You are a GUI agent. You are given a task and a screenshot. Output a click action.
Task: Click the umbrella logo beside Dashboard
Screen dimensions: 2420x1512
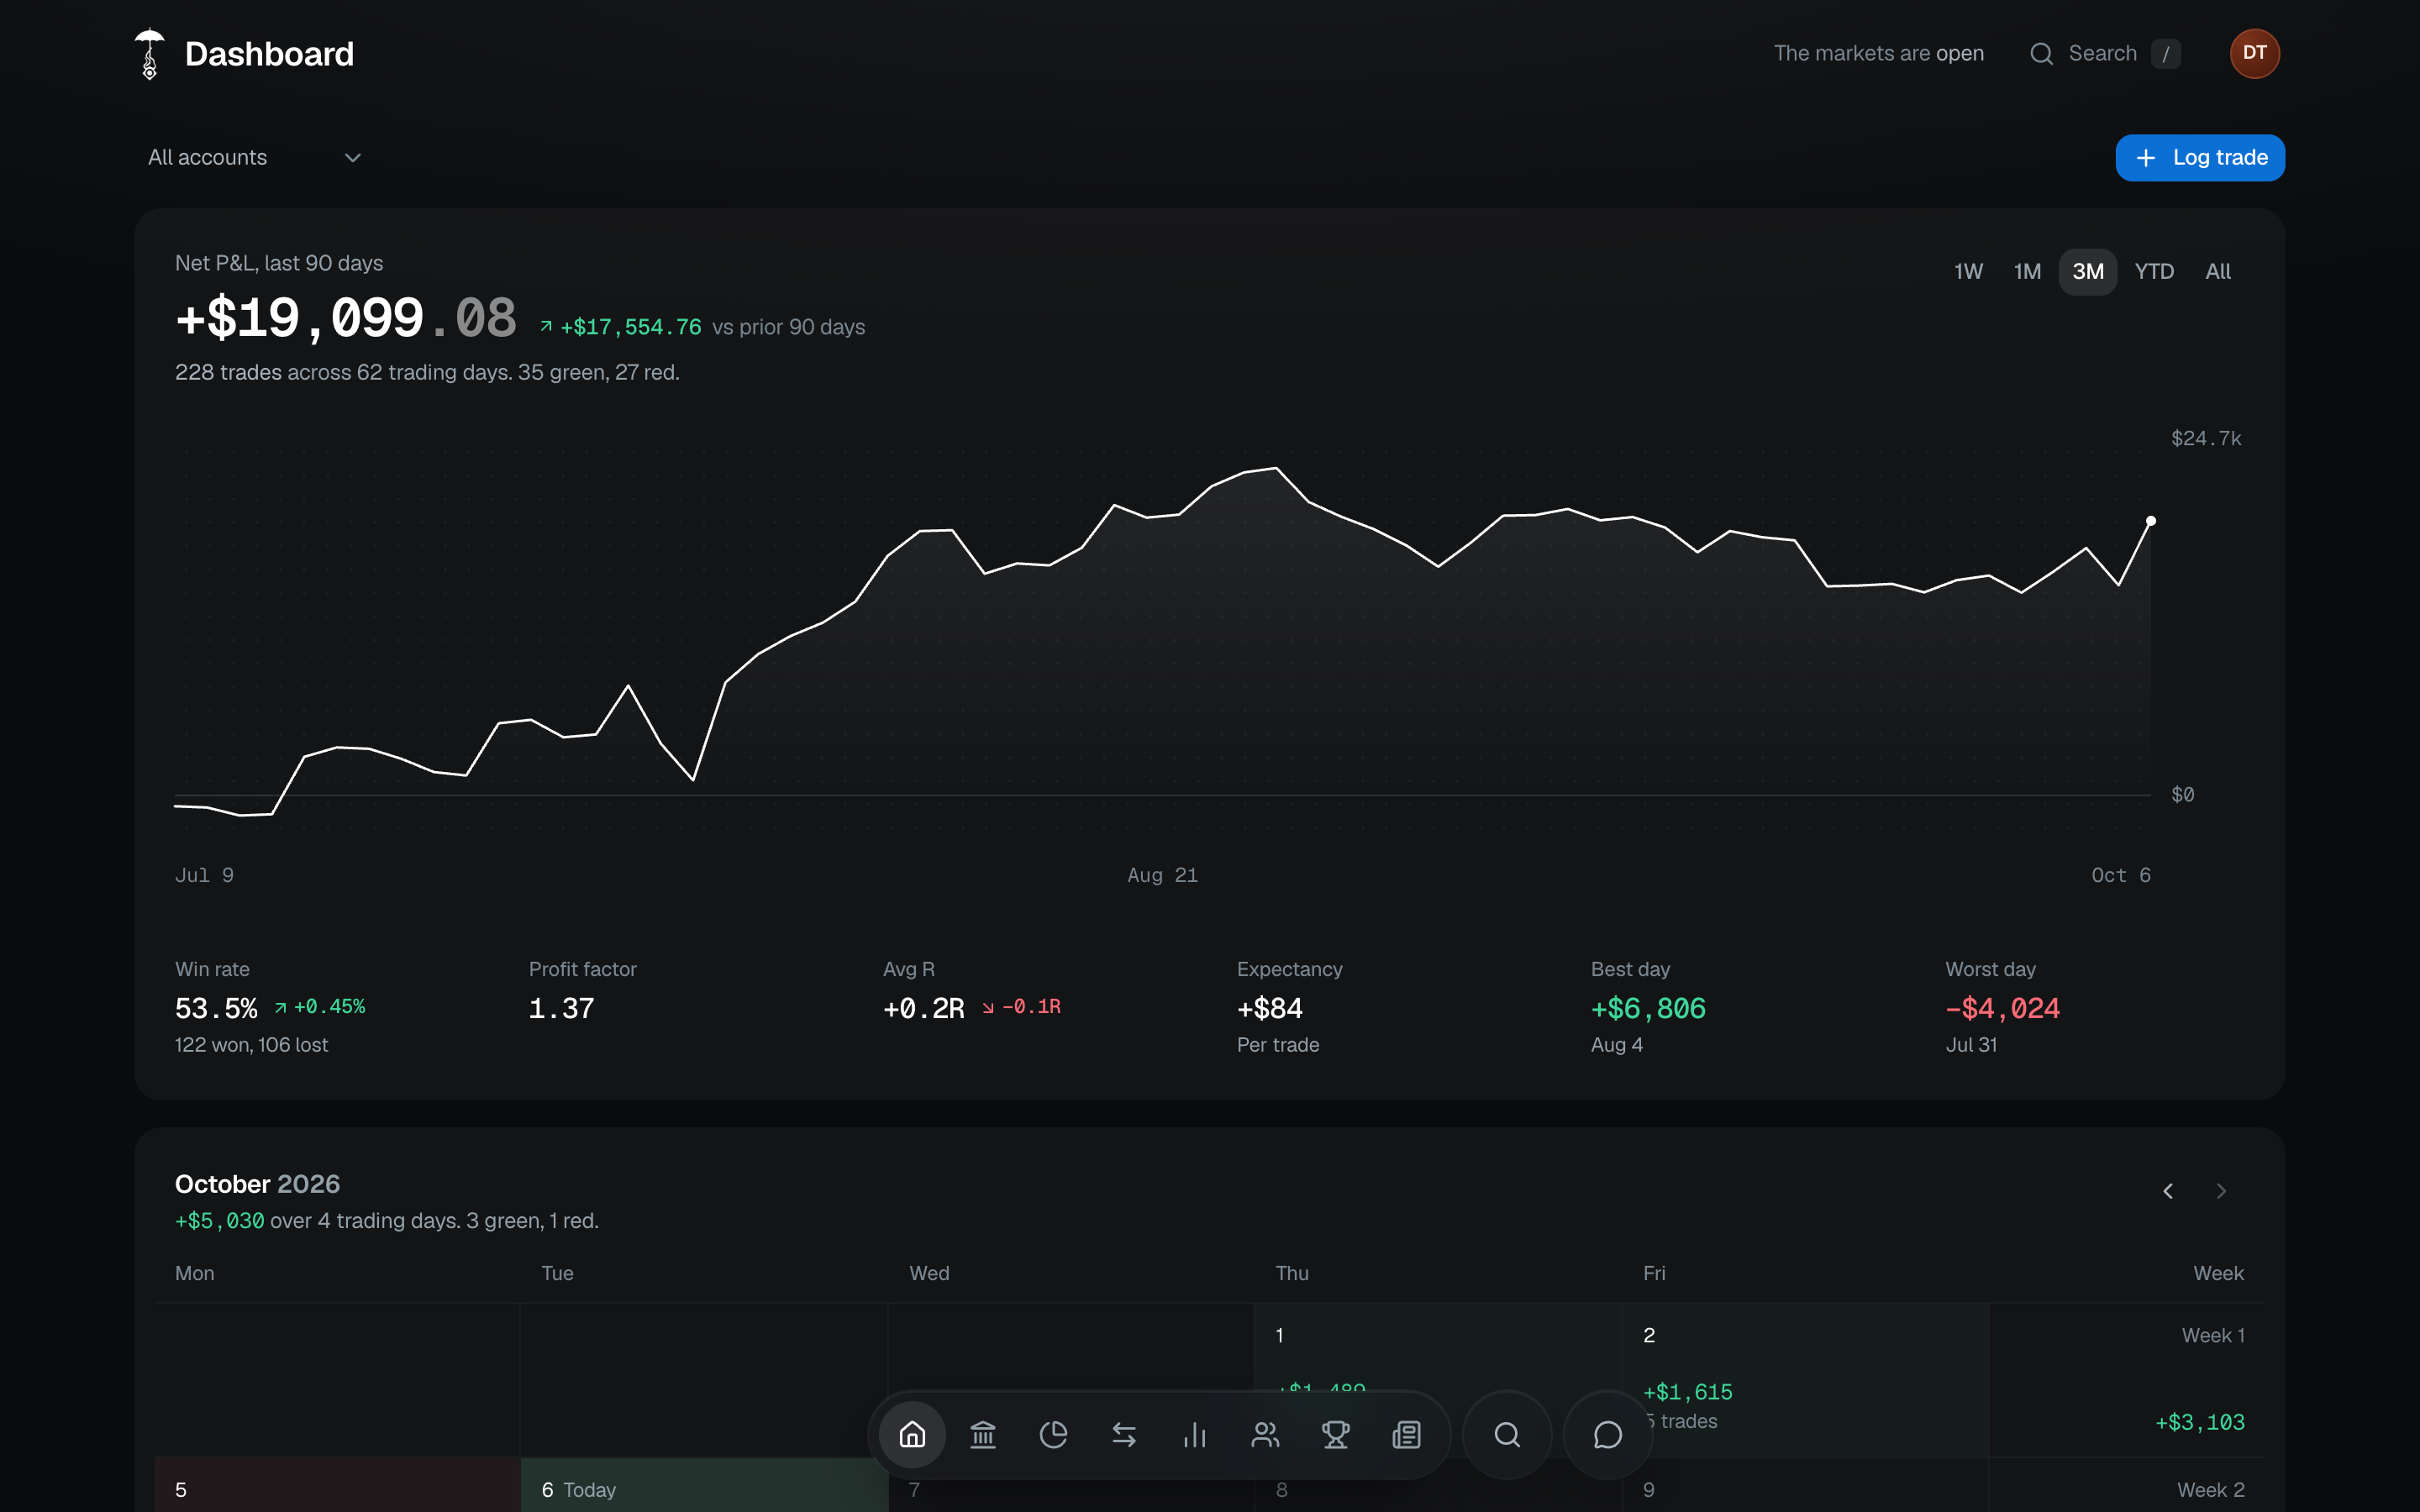tap(149, 54)
